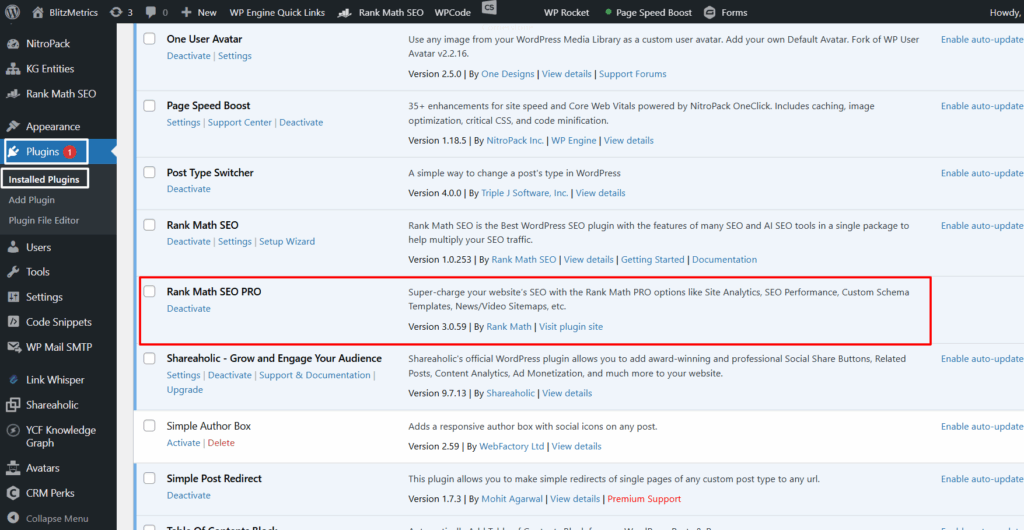Click the Link Whisper sidebar icon

[12, 380]
